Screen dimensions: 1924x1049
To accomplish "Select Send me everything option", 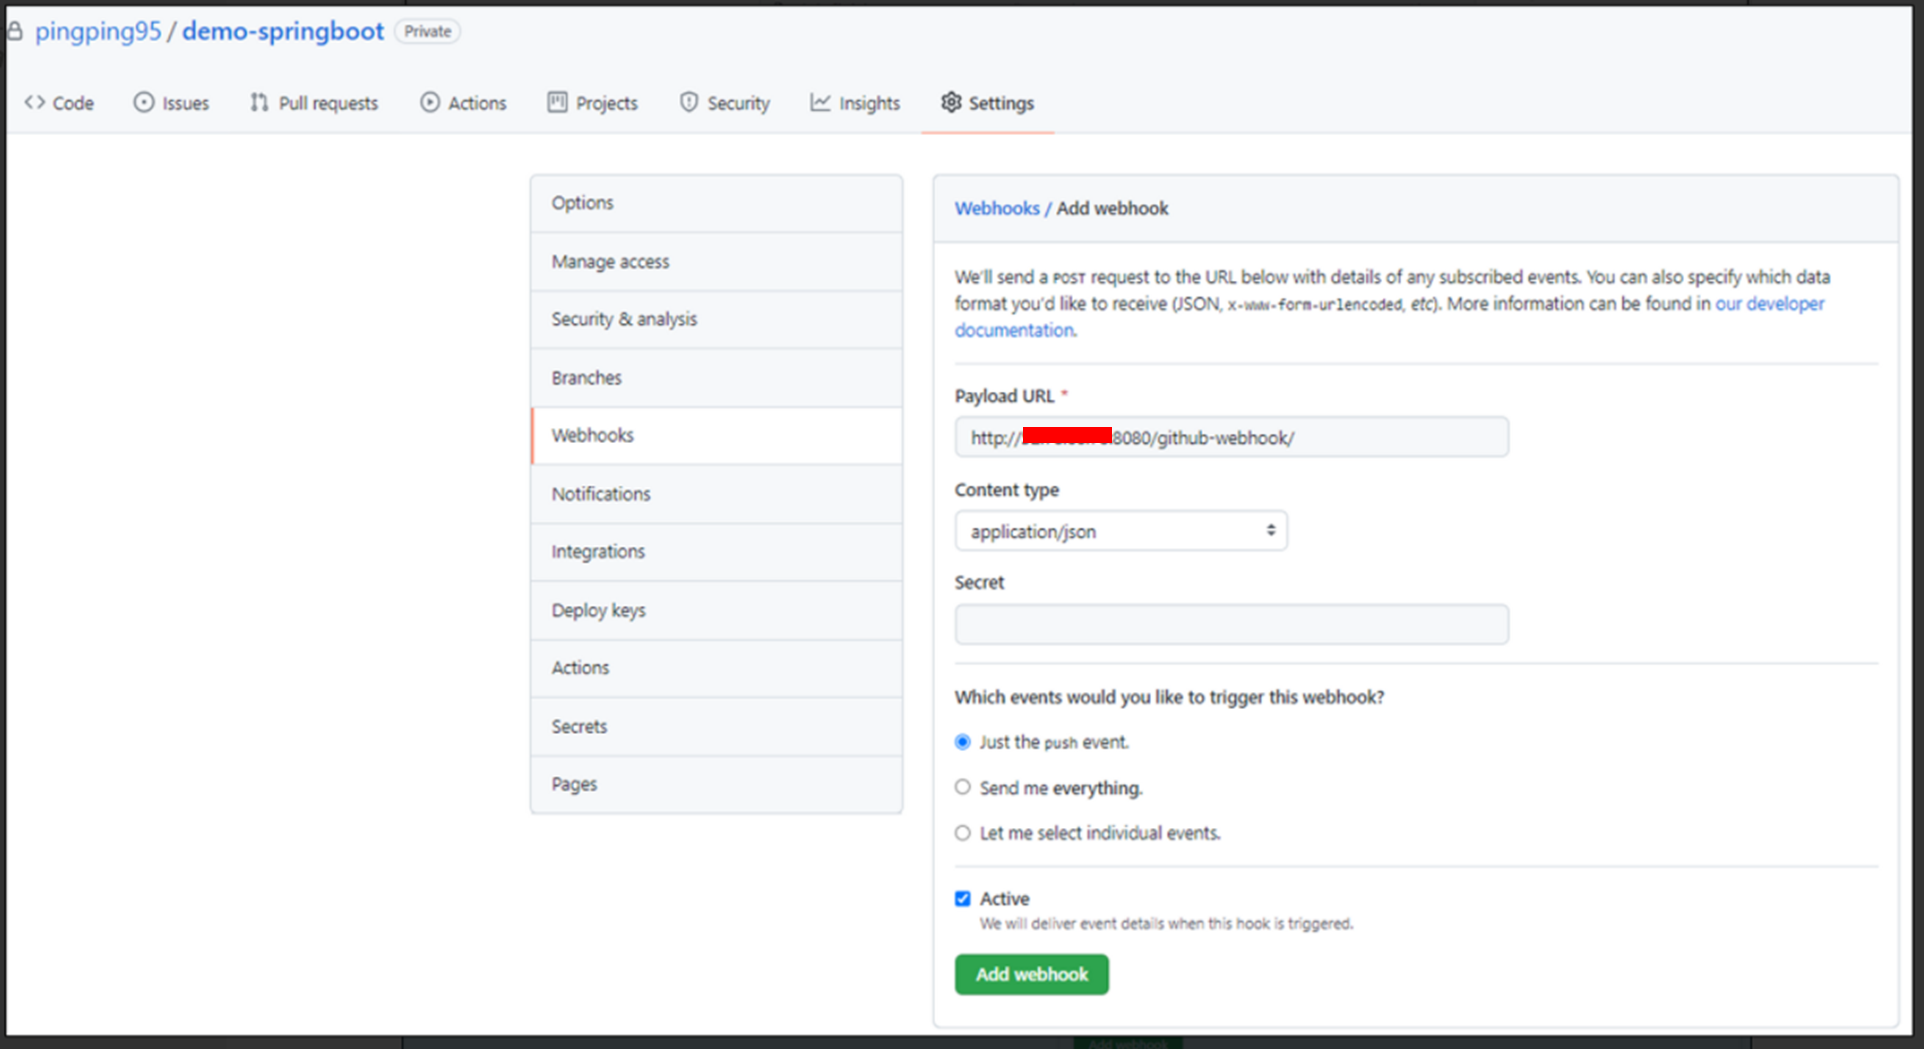I will 963,787.
